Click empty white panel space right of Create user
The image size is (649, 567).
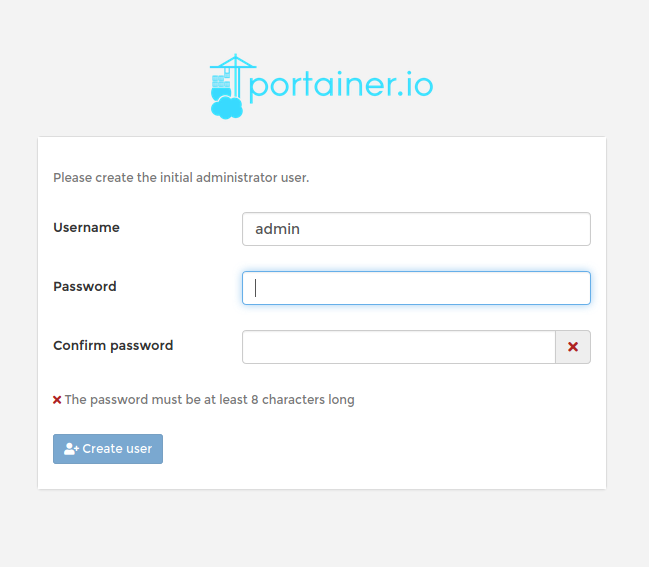pyautogui.click(x=380, y=449)
